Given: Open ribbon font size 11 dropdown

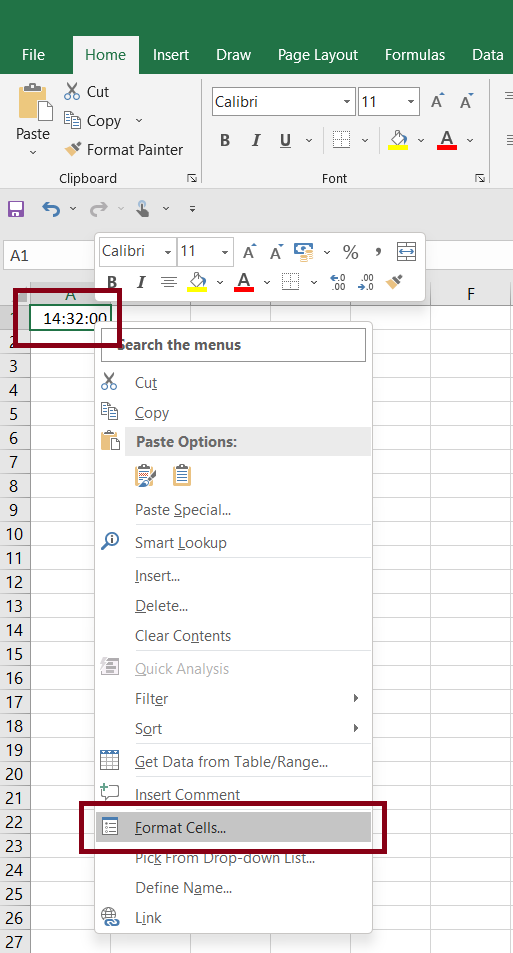Looking at the screenshot, I should [411, 102].
